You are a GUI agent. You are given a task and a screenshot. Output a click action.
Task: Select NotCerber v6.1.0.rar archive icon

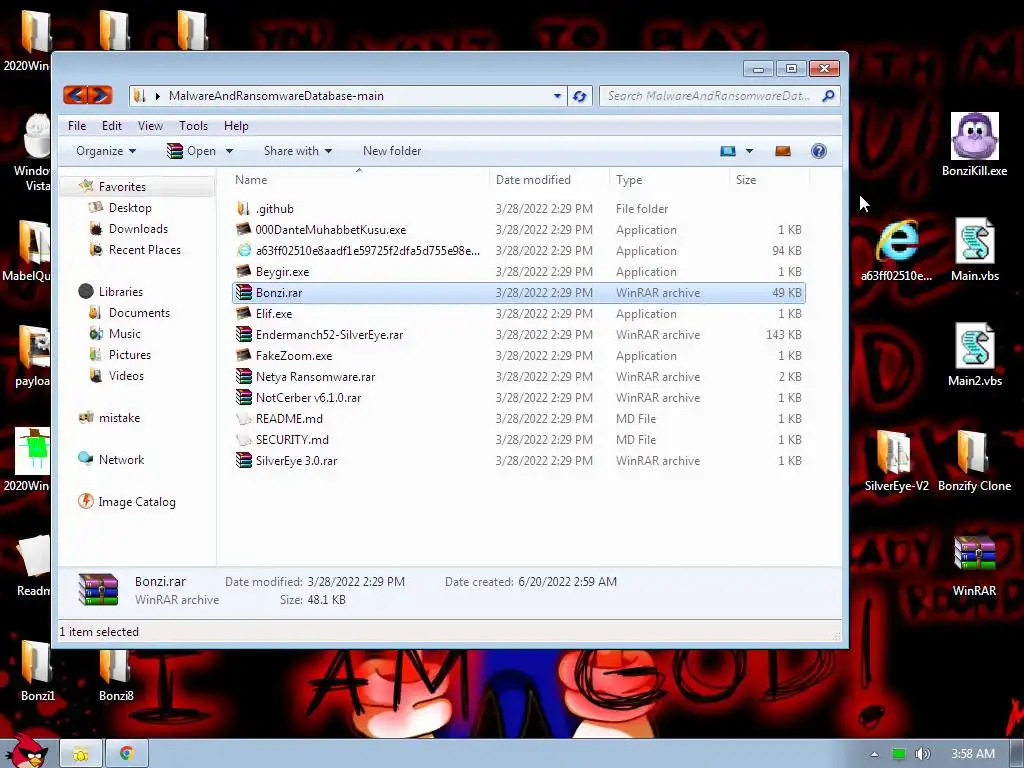click(x=244, y=398)
